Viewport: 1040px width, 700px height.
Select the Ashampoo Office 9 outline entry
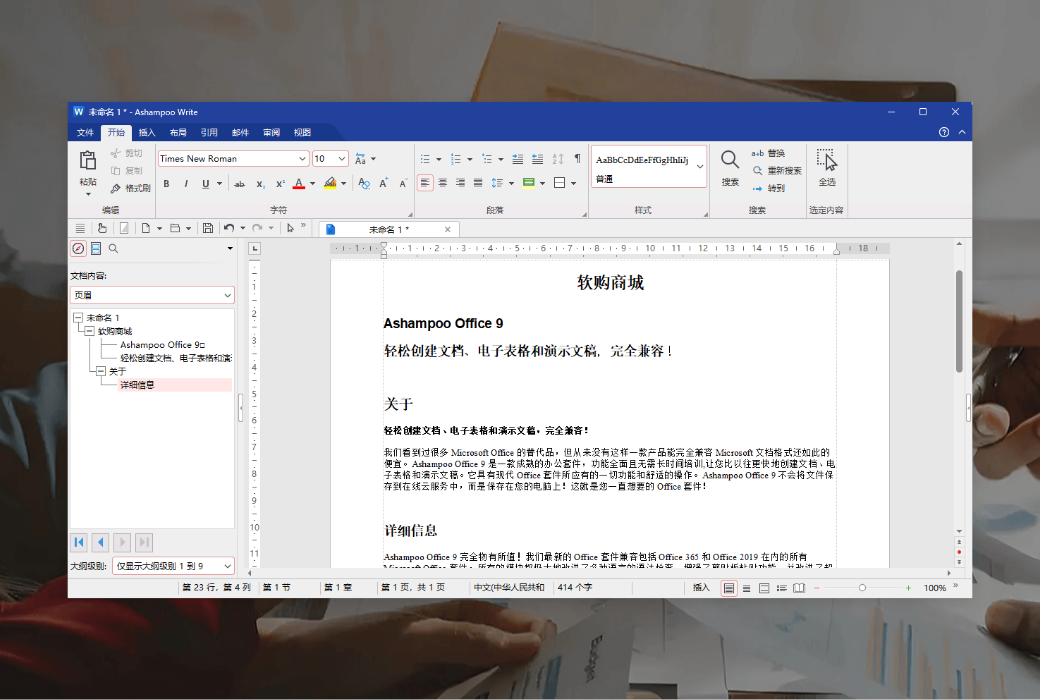tap(162, 345)
